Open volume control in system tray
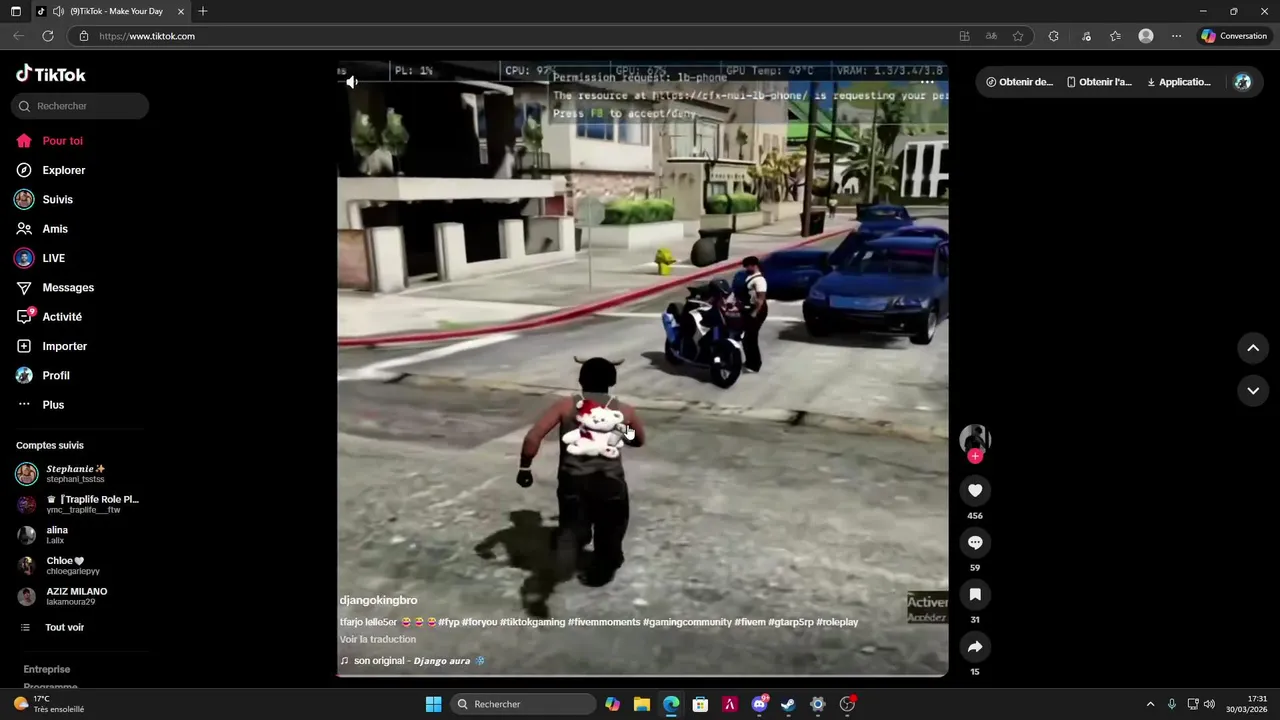The image size is (1280, 720). coord(1209,704)
